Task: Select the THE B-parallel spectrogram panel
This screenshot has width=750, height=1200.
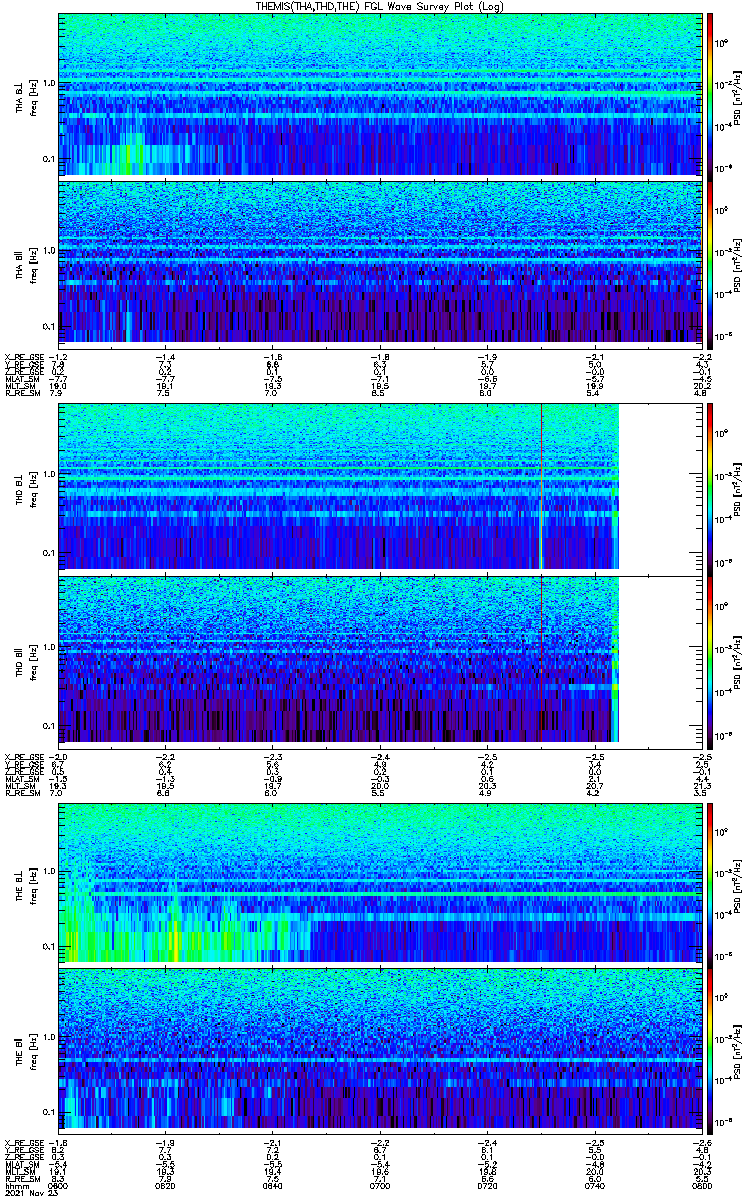Action: click(378, 1049)
